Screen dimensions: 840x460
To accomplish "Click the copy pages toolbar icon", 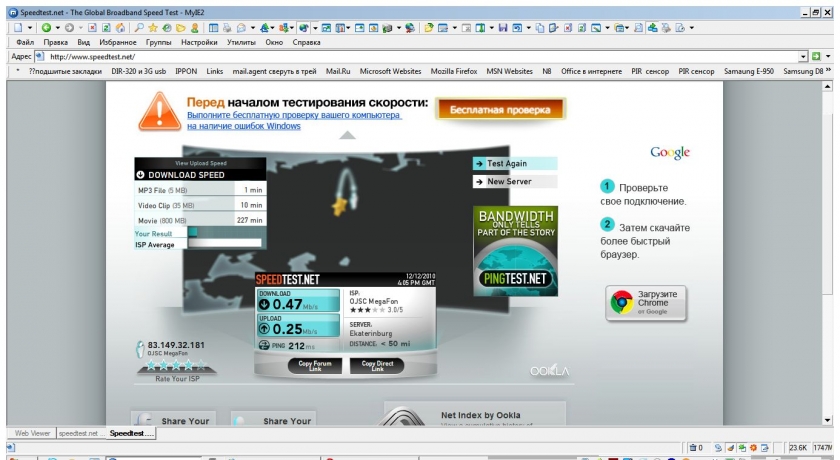I will coord(539,28).
